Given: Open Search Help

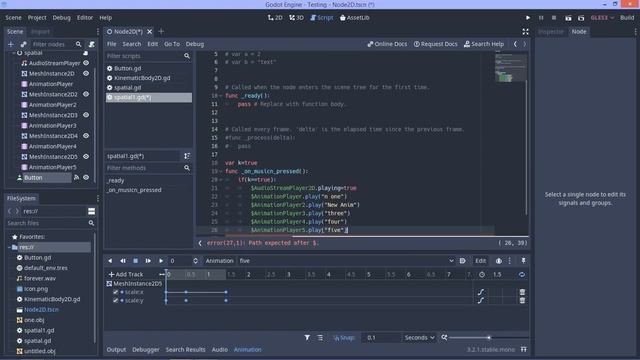Looking at the screenshot, I should point(484,44).
